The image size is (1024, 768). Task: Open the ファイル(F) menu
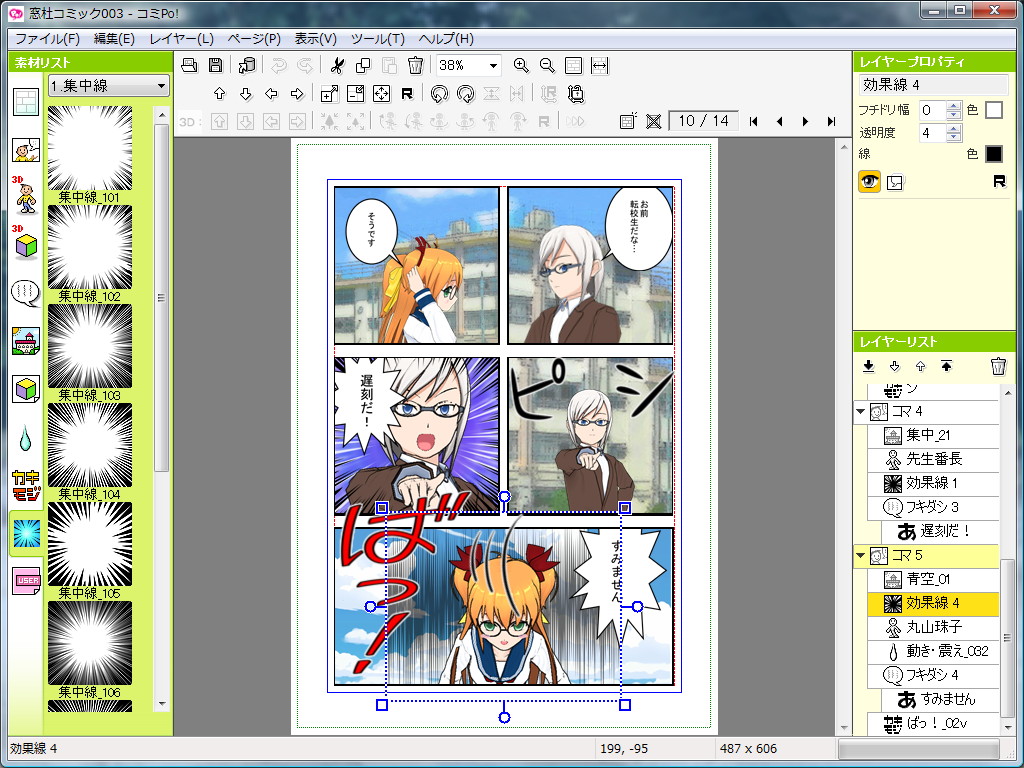pos(47,39)
